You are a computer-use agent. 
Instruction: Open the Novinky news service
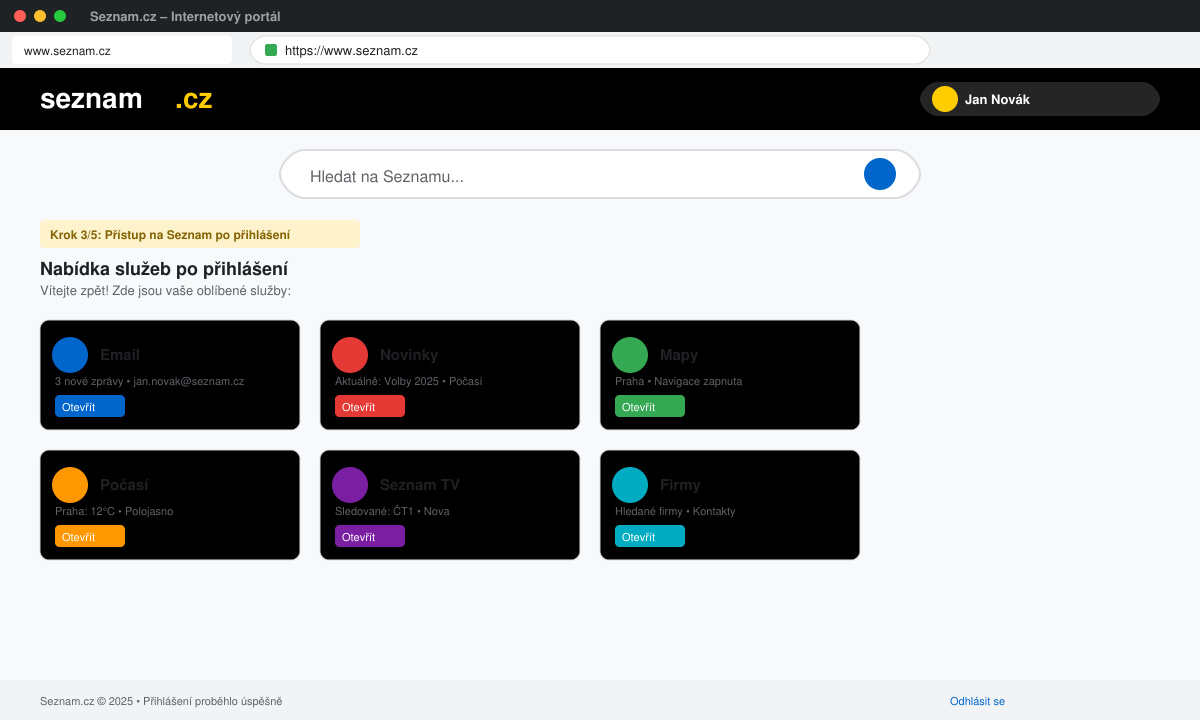click(370, 406)
